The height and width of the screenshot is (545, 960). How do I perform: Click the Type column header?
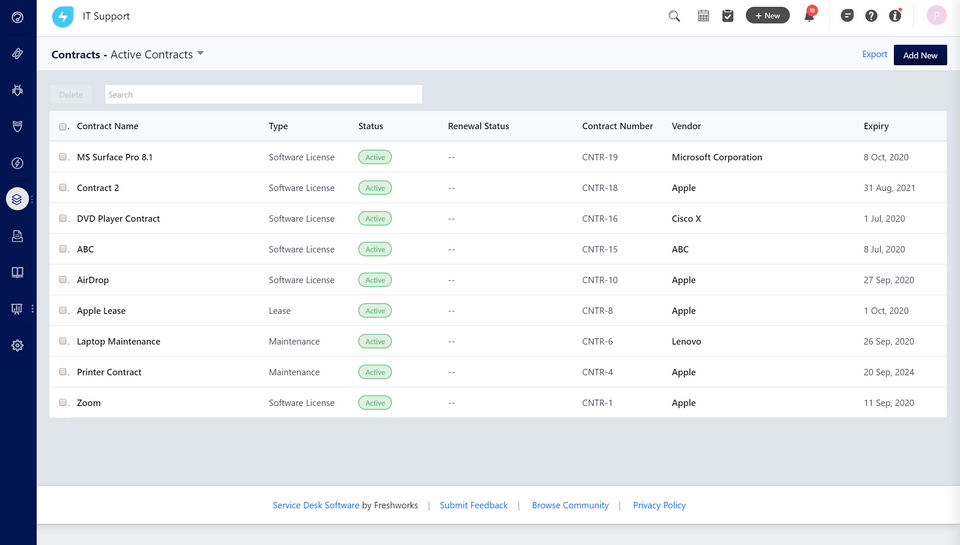[278, 126]
